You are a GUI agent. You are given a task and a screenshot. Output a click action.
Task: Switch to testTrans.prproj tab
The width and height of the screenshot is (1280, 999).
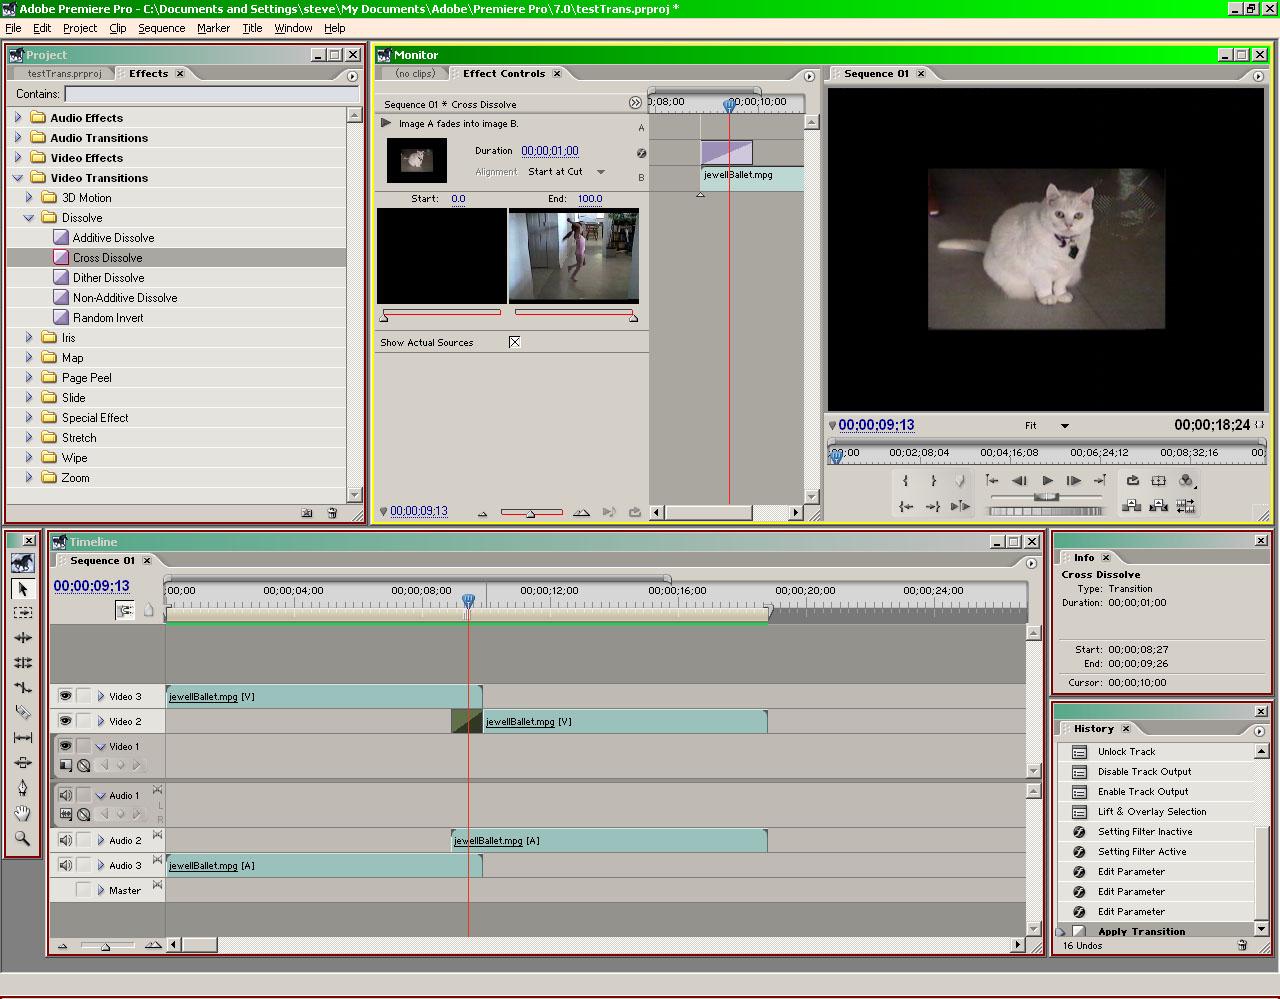(64, 74)
